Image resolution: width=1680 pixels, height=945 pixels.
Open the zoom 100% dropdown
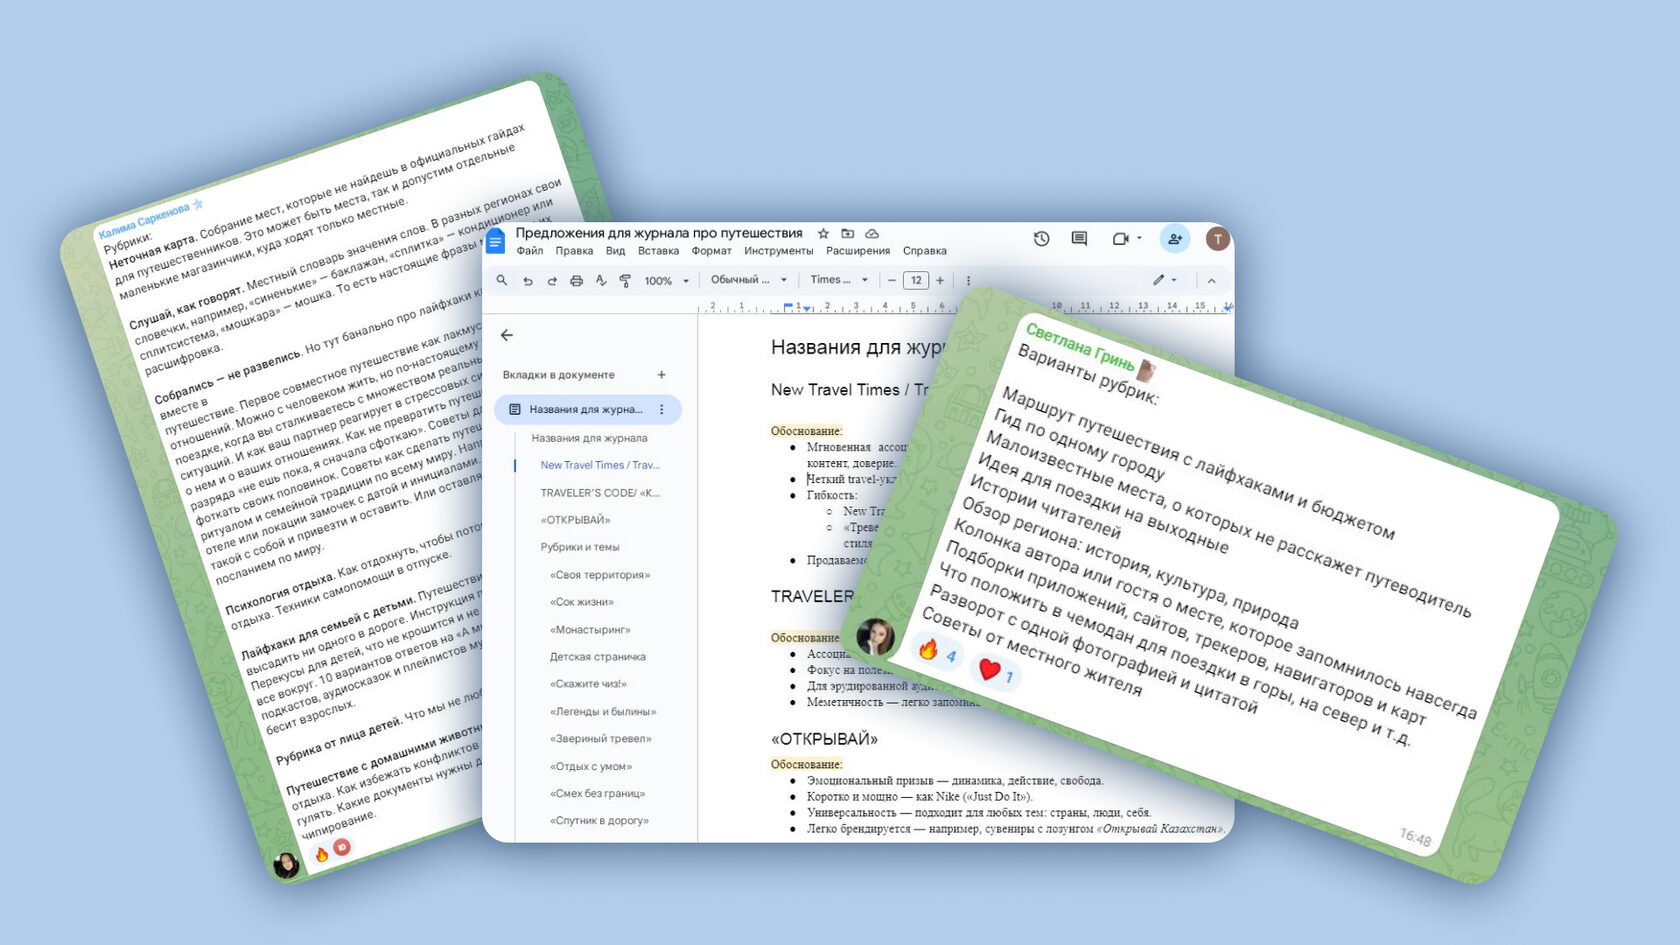[667, 281]
